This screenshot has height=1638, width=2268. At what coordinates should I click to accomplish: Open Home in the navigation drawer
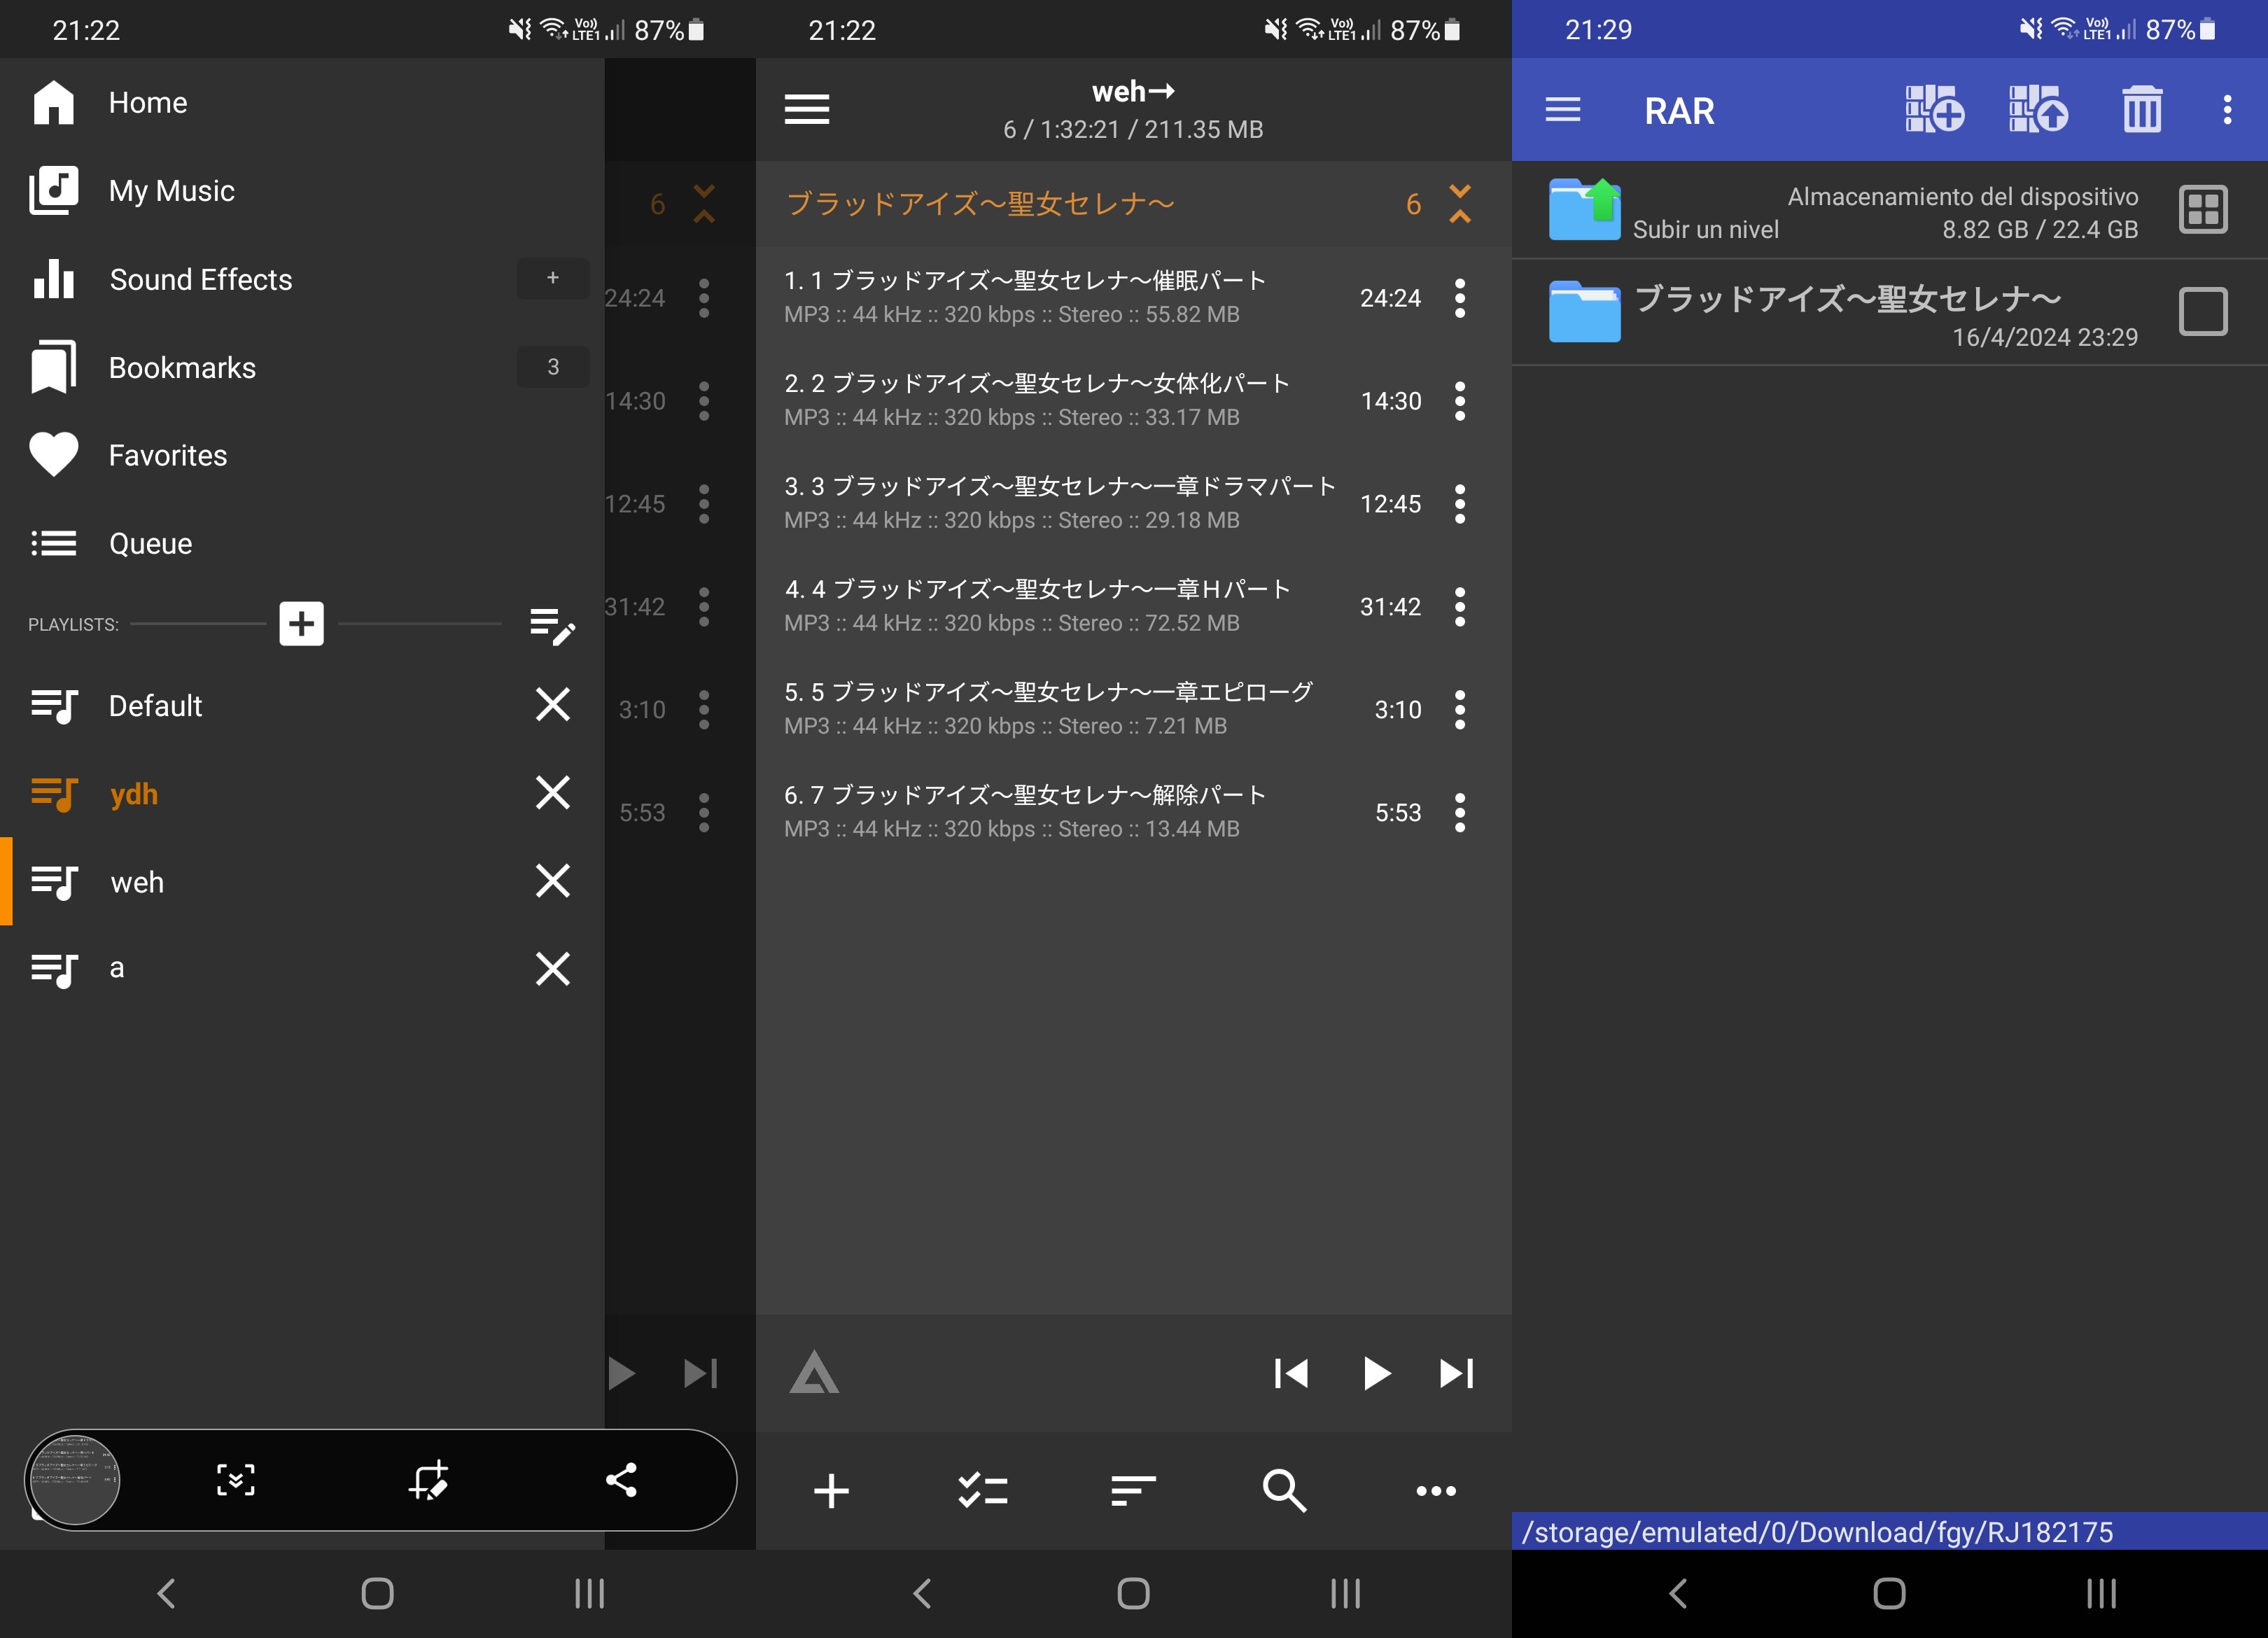point(302,102)
